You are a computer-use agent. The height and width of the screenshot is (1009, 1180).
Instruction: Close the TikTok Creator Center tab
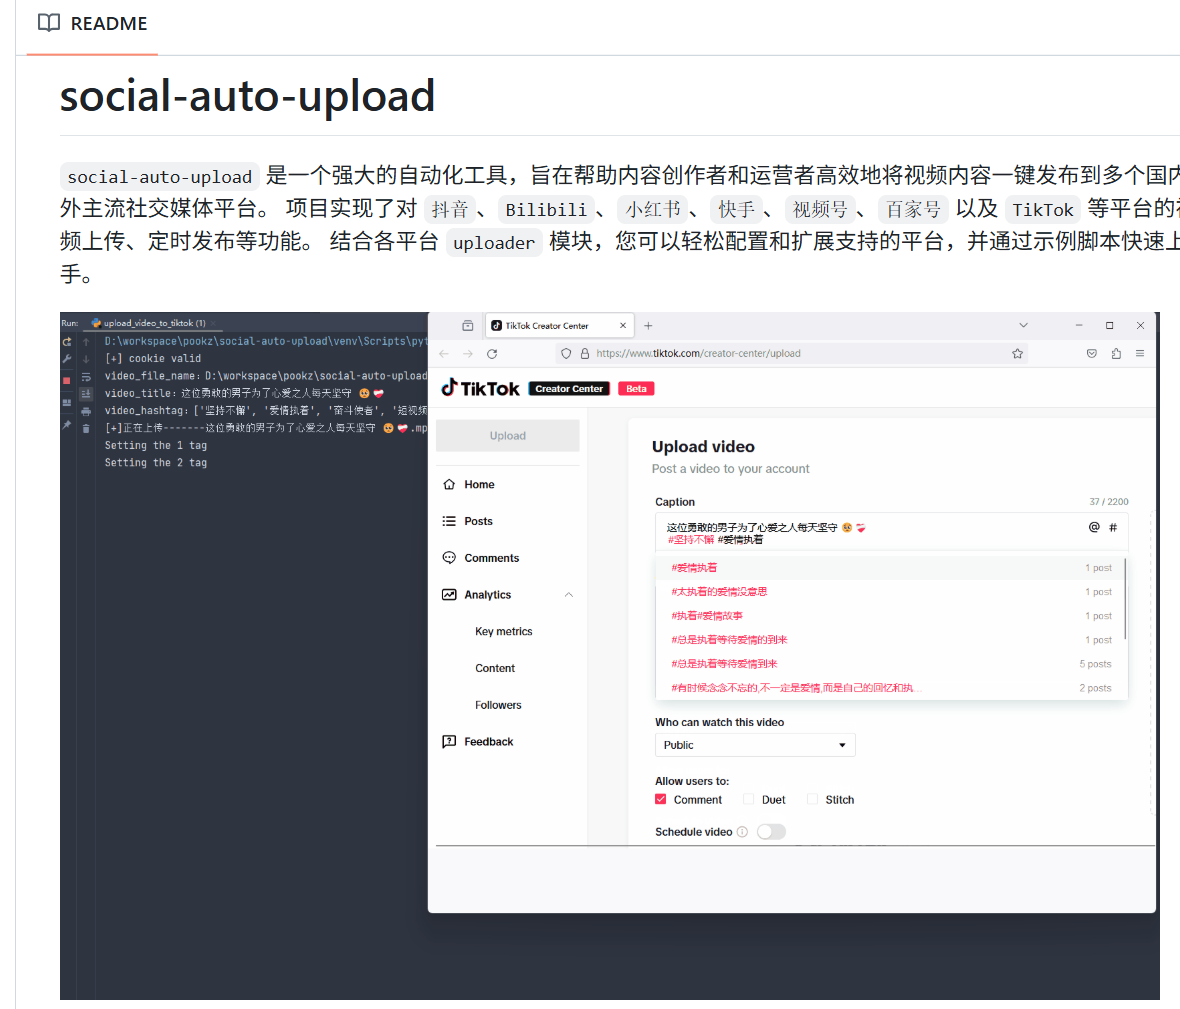tap(623, 326)
